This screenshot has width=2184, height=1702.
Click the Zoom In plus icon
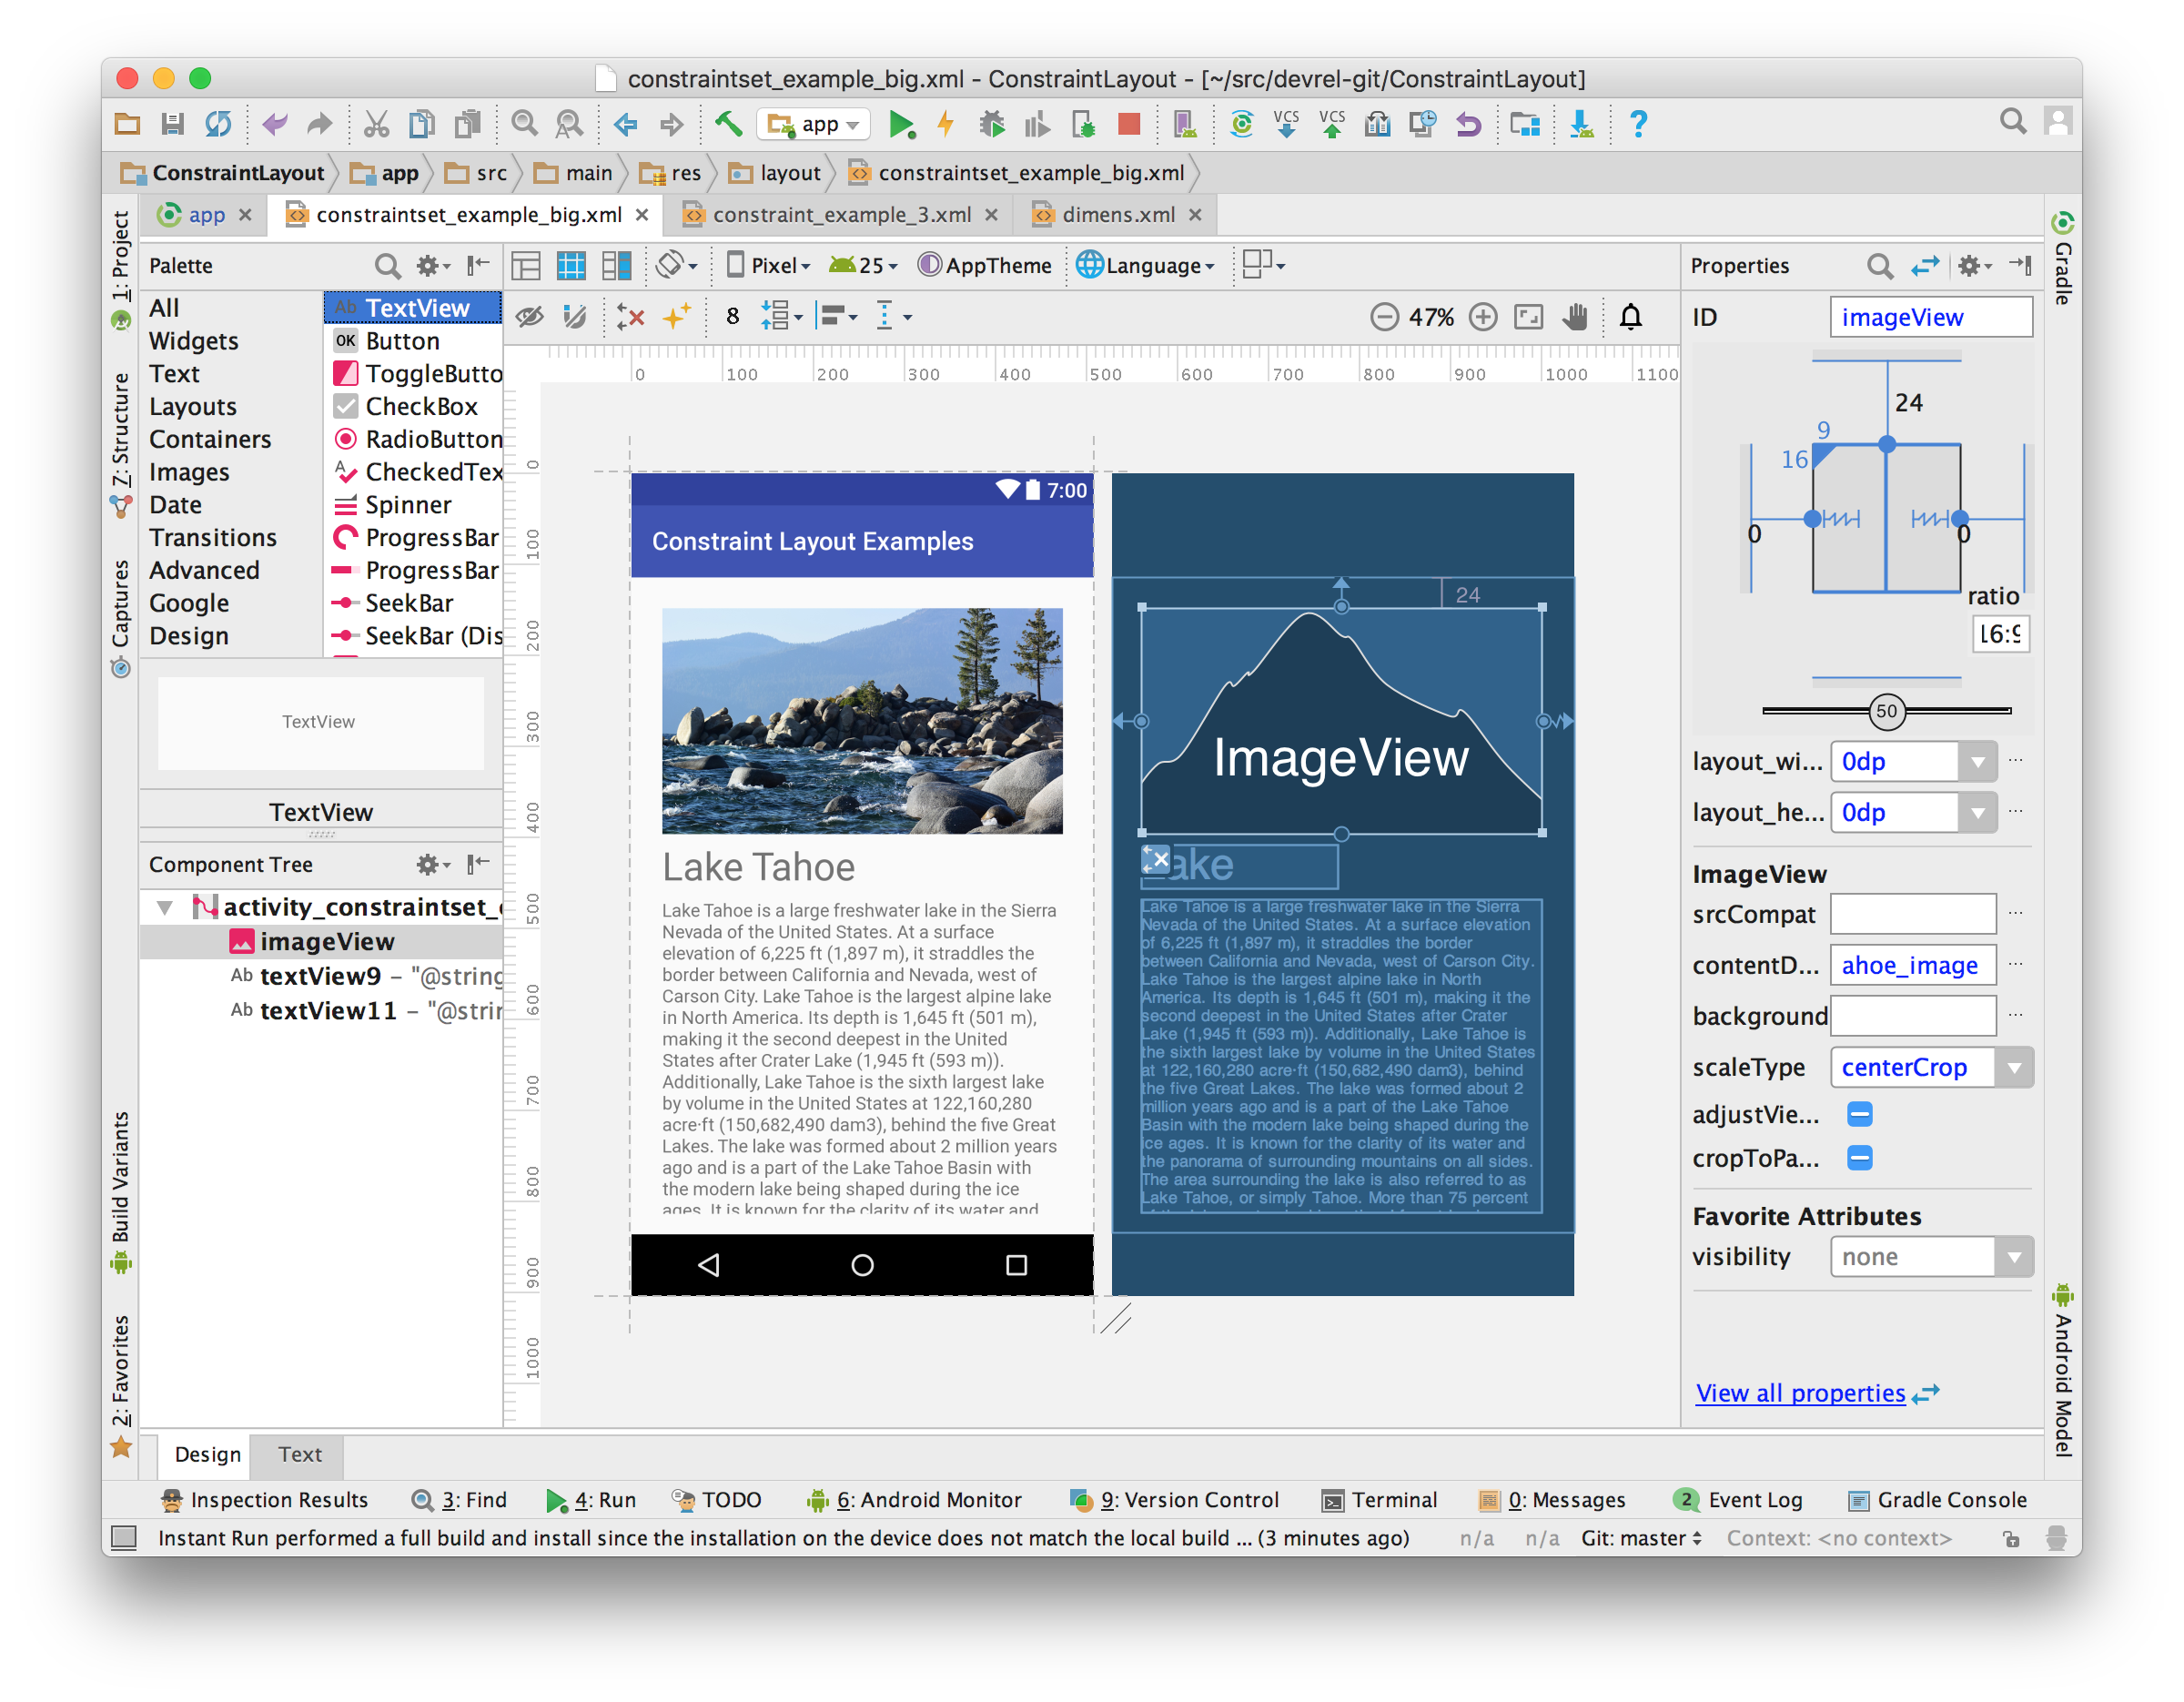1483,317
